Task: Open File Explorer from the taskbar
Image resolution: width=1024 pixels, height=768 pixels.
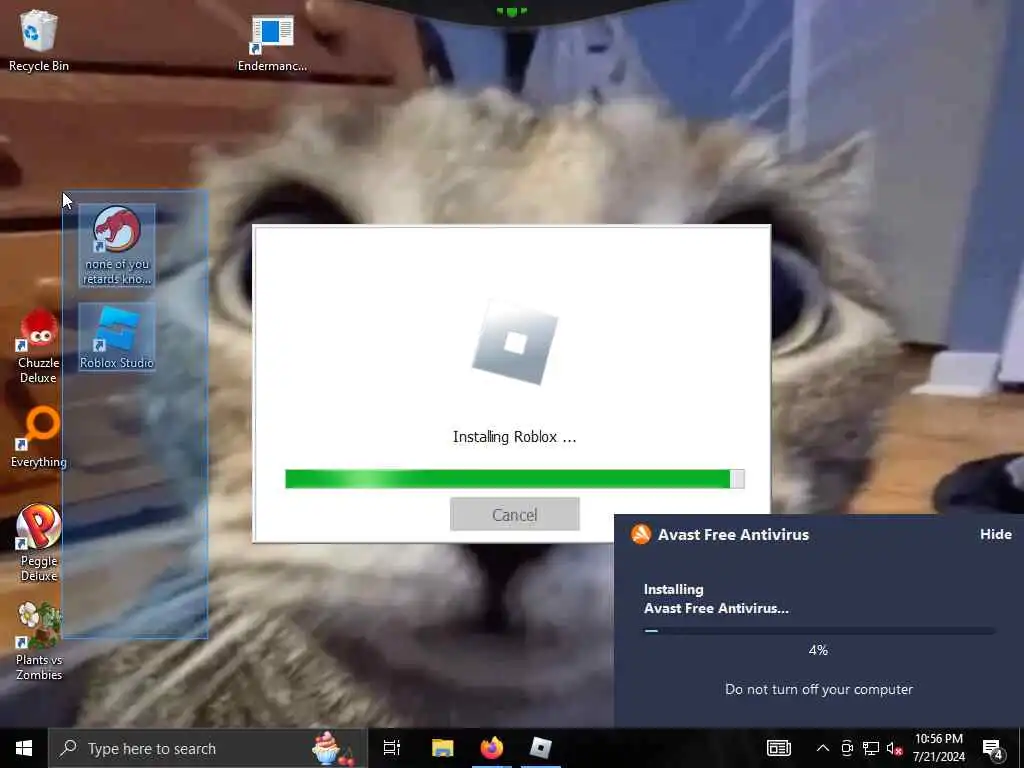Action: 442,748
